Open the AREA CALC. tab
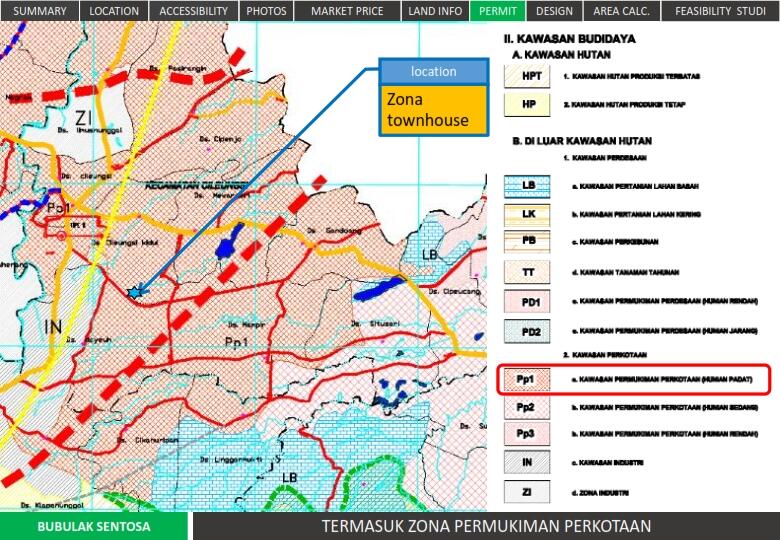This screenshot has height=540, width=780. click(x=622, y=10)
